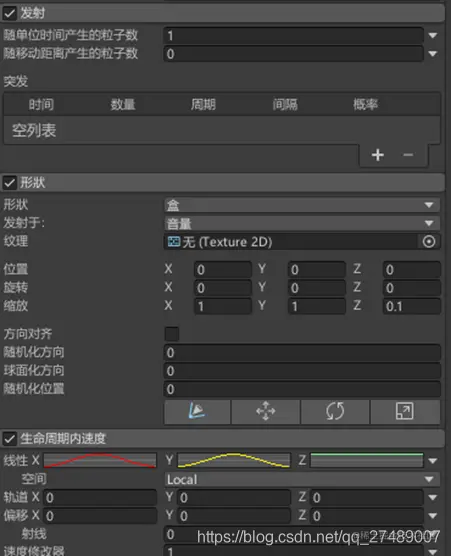Click the 缩放 Y field
The height and width of the screenshot is (556, 451).
pyautogui.click(x=317, y=306)
